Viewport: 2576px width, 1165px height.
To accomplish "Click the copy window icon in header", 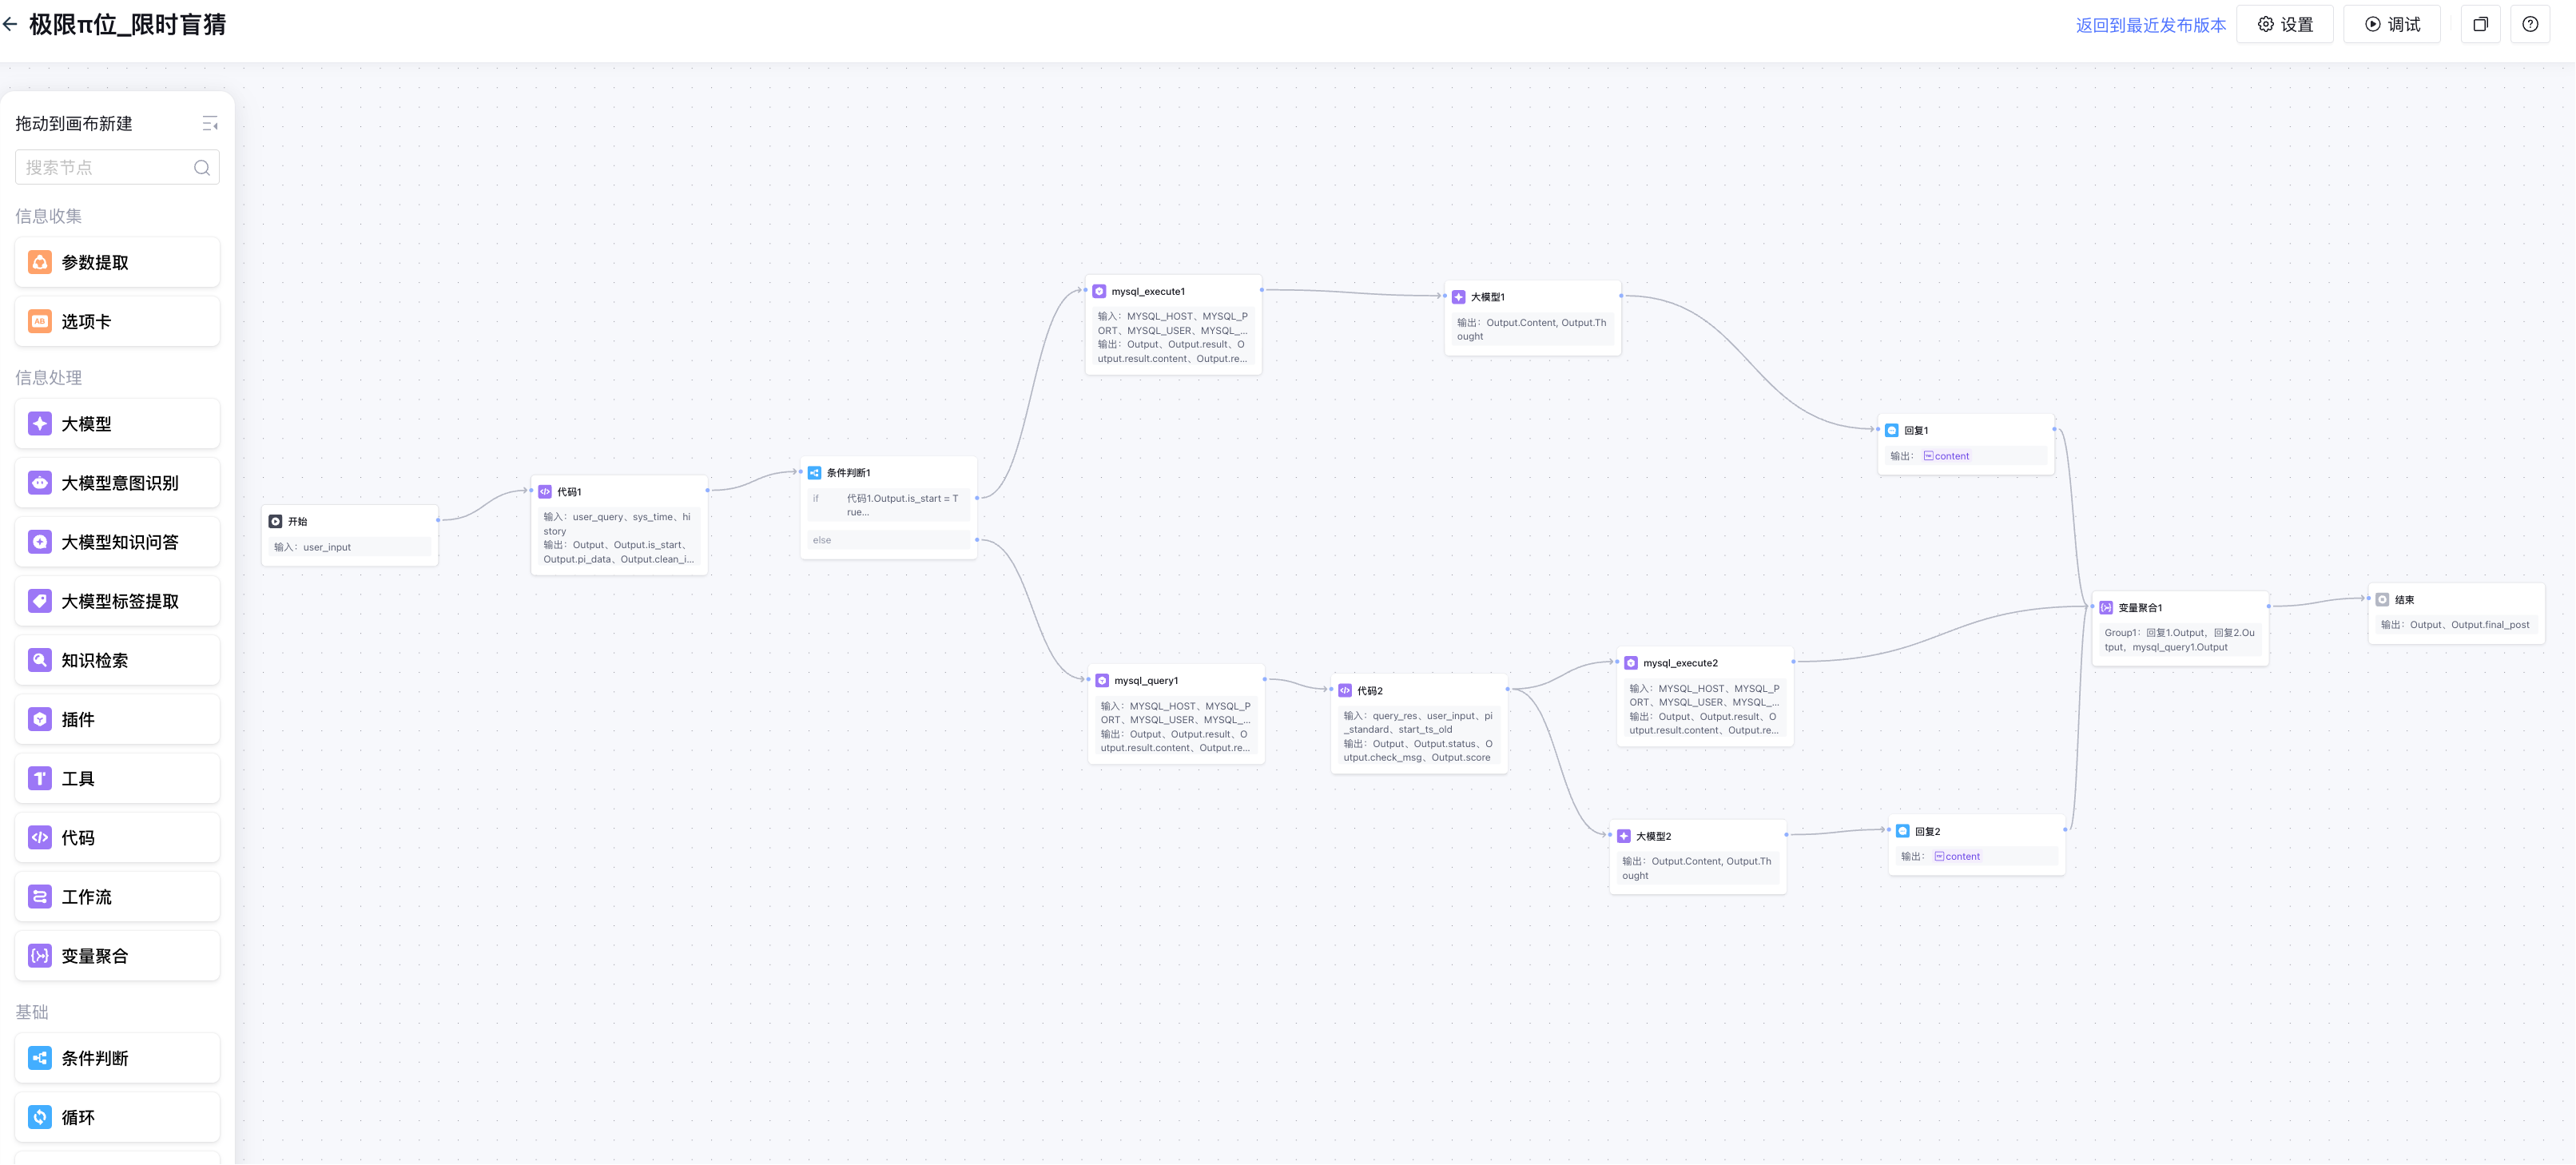I will 2480,25.
